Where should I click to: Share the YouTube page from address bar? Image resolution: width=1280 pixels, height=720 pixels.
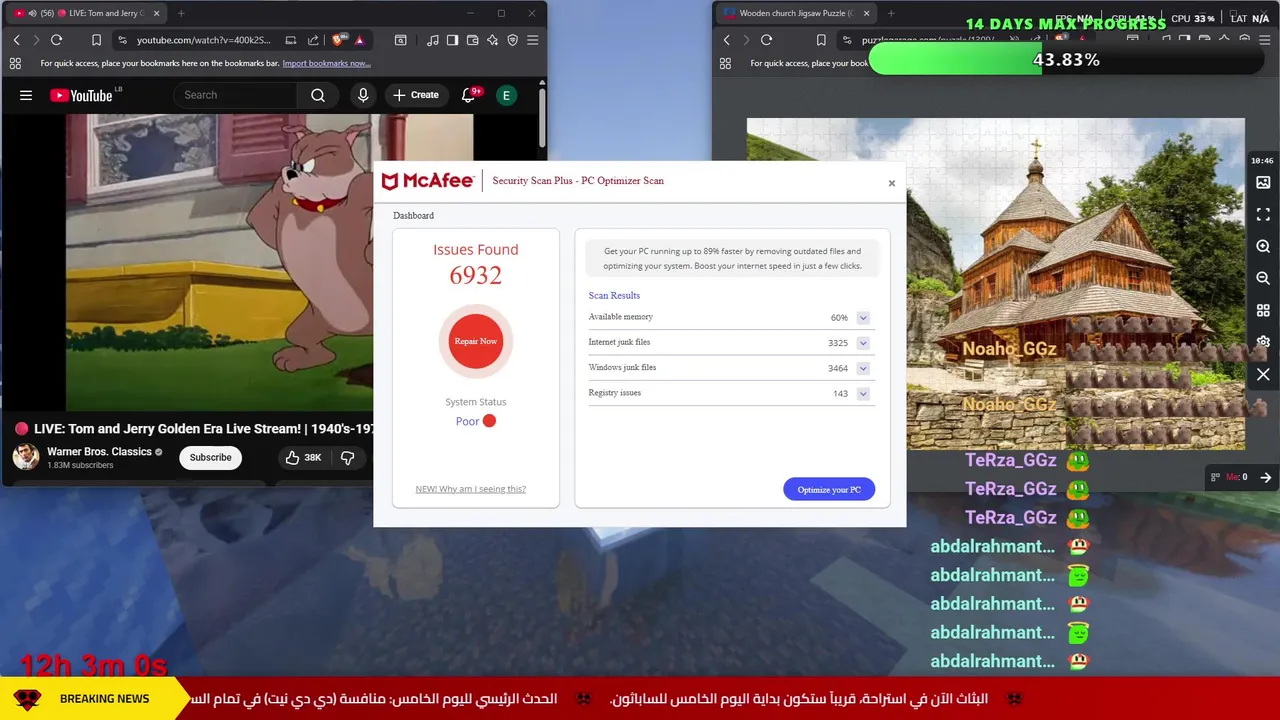pyautogui.click(x=313, y=40)
